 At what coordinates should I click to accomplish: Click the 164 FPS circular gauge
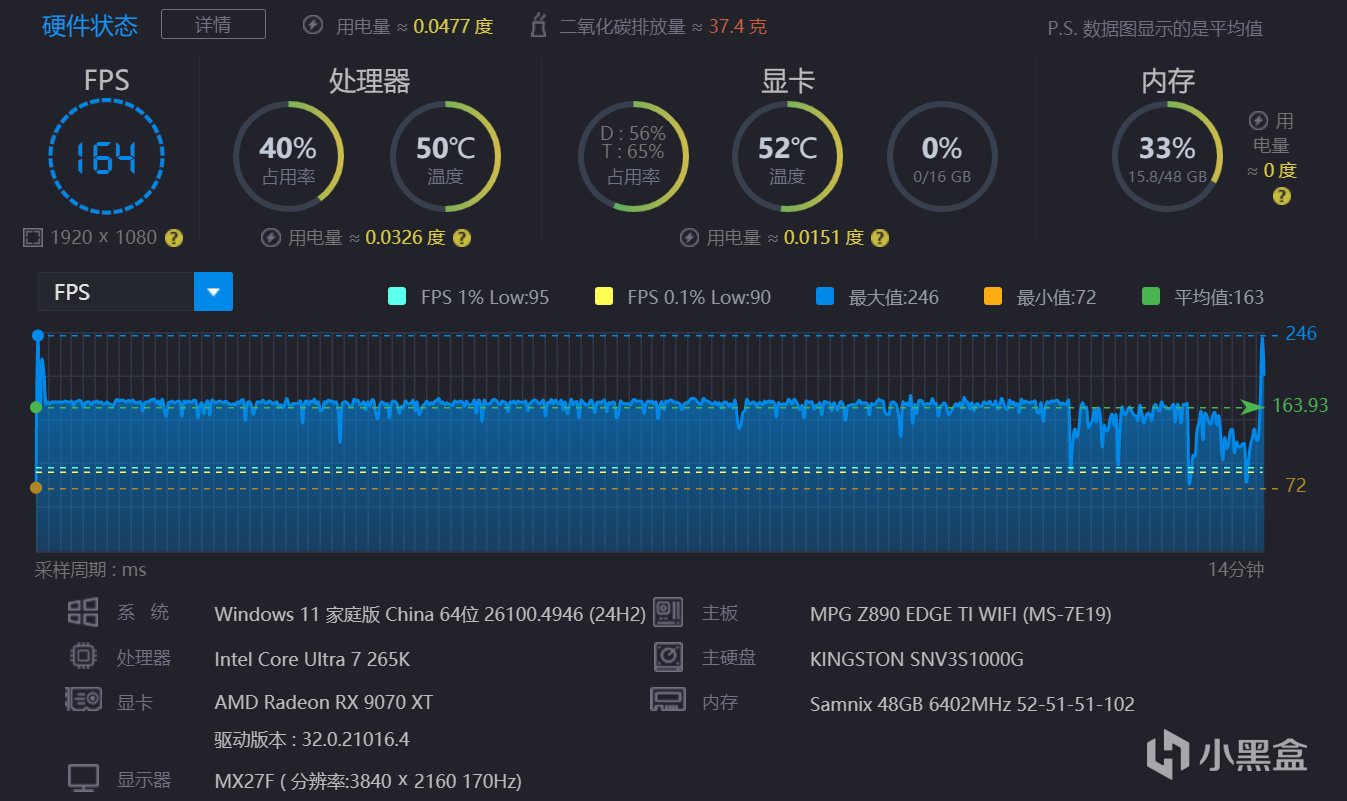pyautogui.click(x=106, y=157)
